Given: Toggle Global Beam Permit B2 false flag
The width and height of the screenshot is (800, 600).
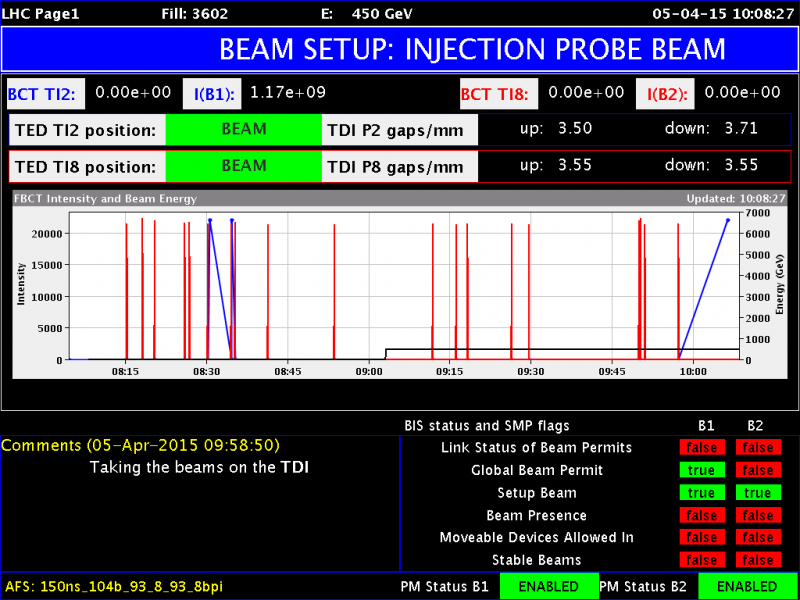Looking at the screenshot, I should coord(757,470).
